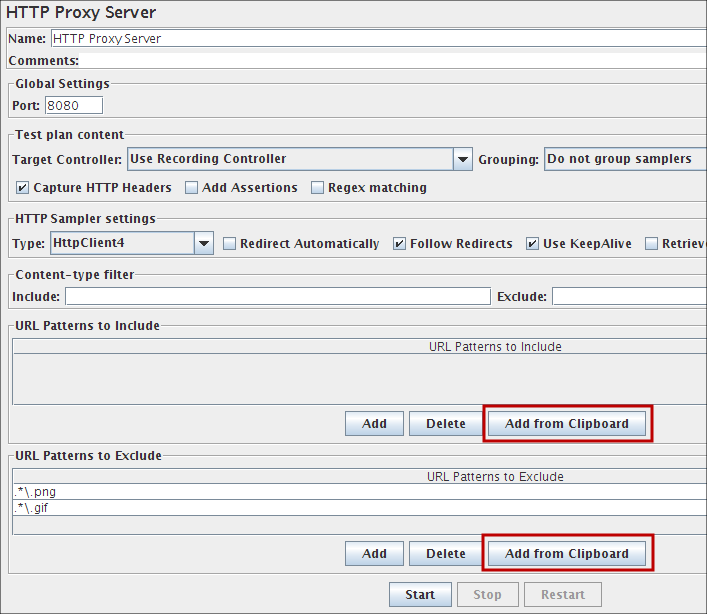707x614 pixels.
Task: Expand the HttpClient4 Type dropdown
Action: 203,243
